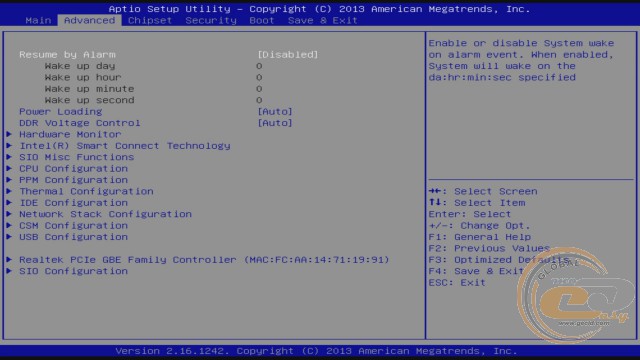Click the Wake up minute label

tap(89, 89)
